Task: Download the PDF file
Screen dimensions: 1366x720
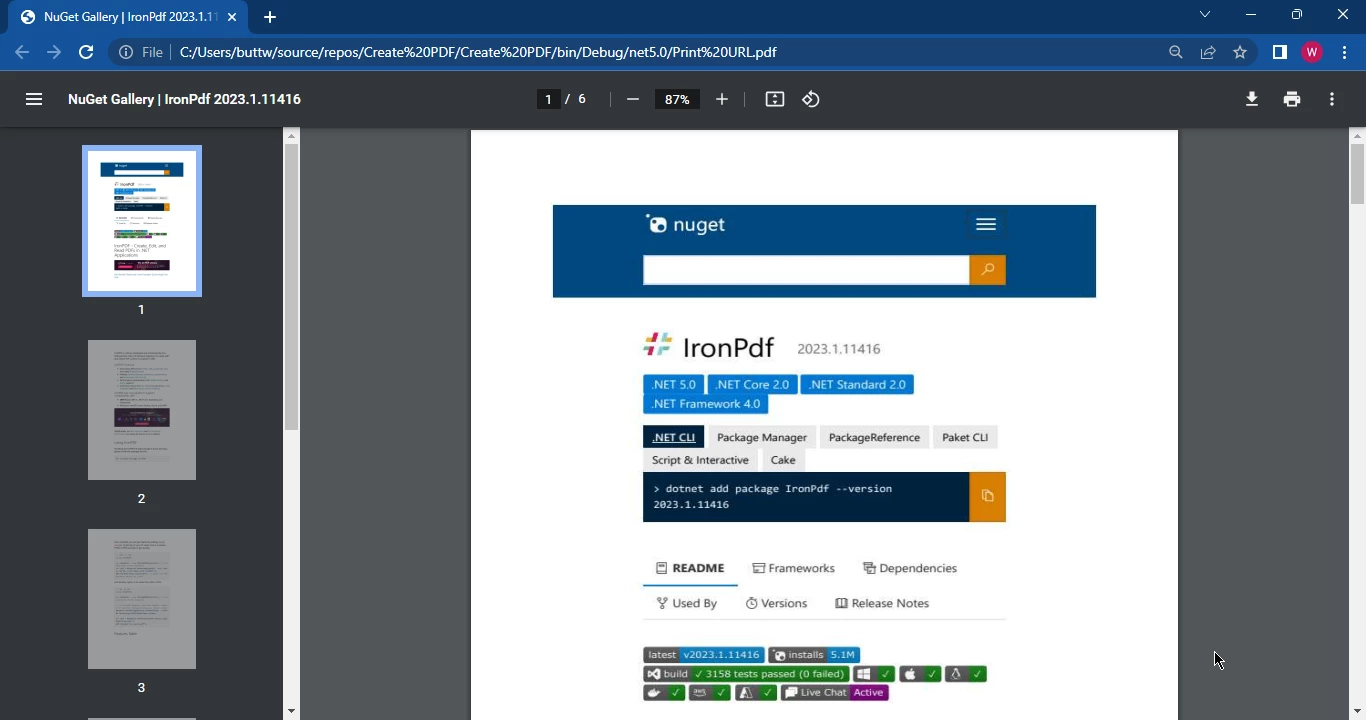Action: (1251, 99)
